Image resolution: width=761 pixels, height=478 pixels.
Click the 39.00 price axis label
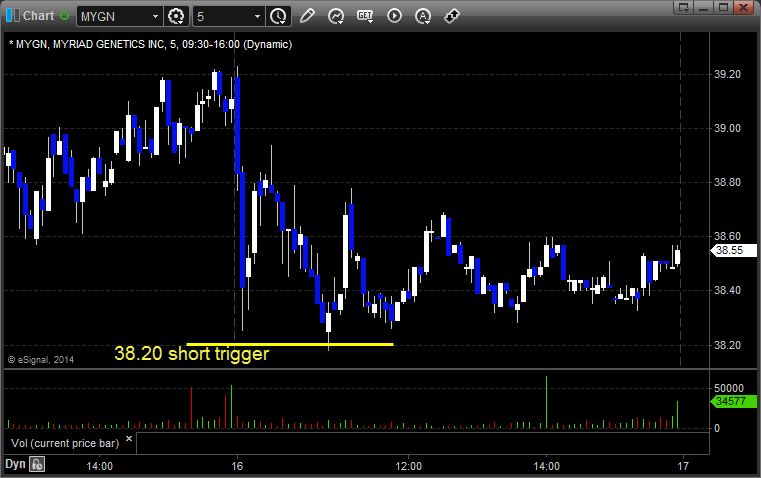point(727,128)
